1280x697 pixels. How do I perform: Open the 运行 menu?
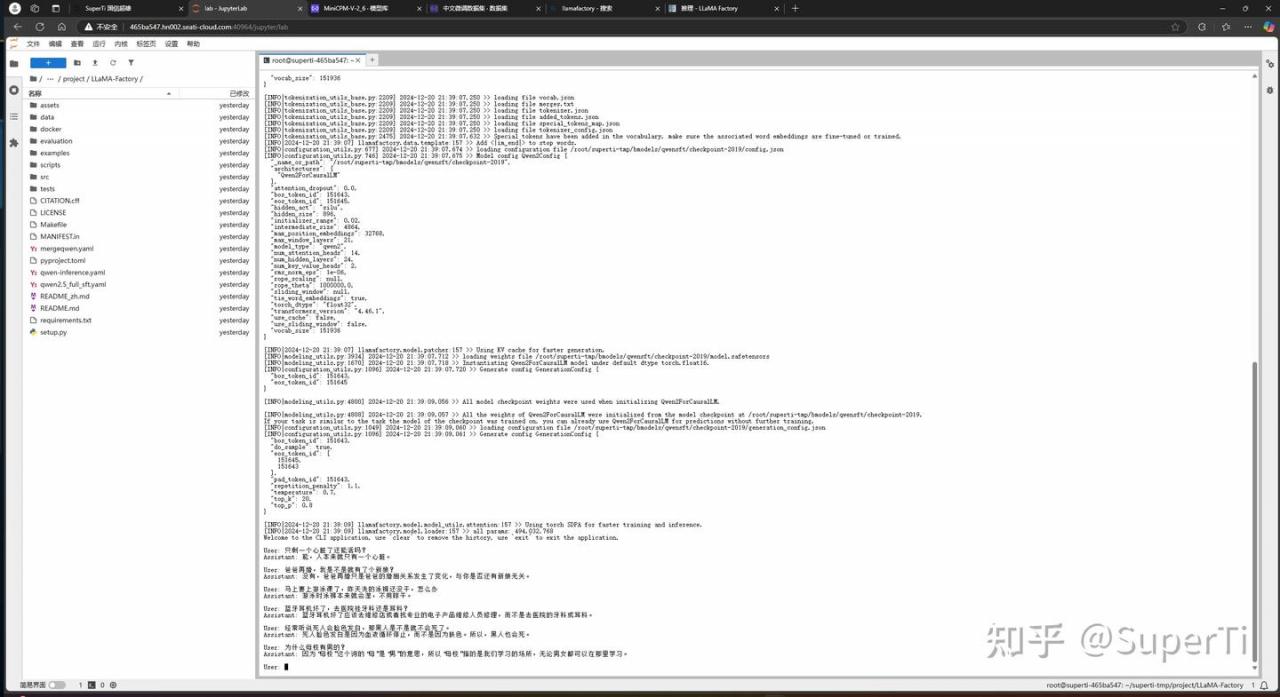click(99, 44)
